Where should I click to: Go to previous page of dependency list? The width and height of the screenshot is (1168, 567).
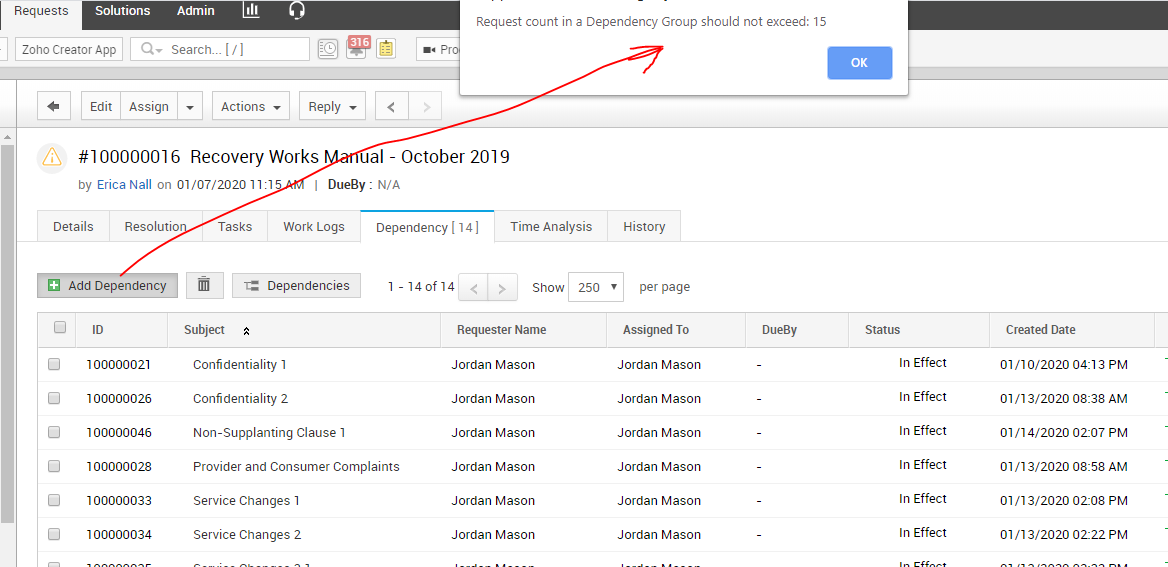473,288
